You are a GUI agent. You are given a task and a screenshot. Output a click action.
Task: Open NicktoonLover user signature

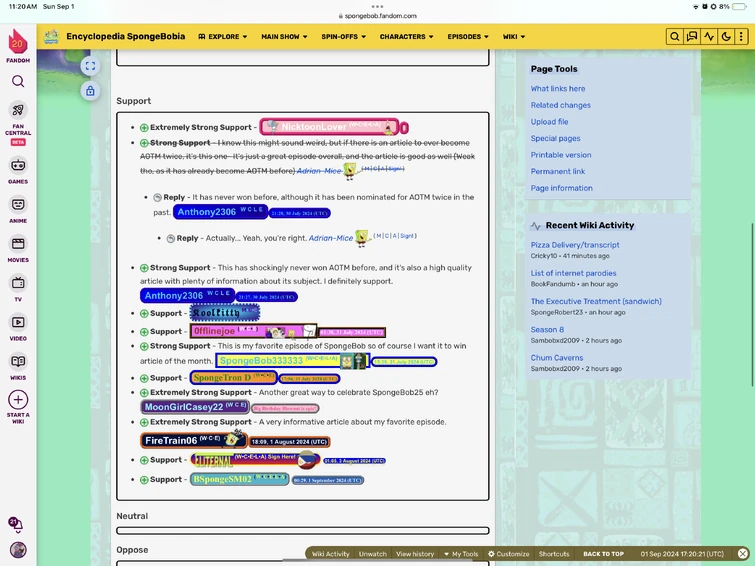tap(330, 127)
